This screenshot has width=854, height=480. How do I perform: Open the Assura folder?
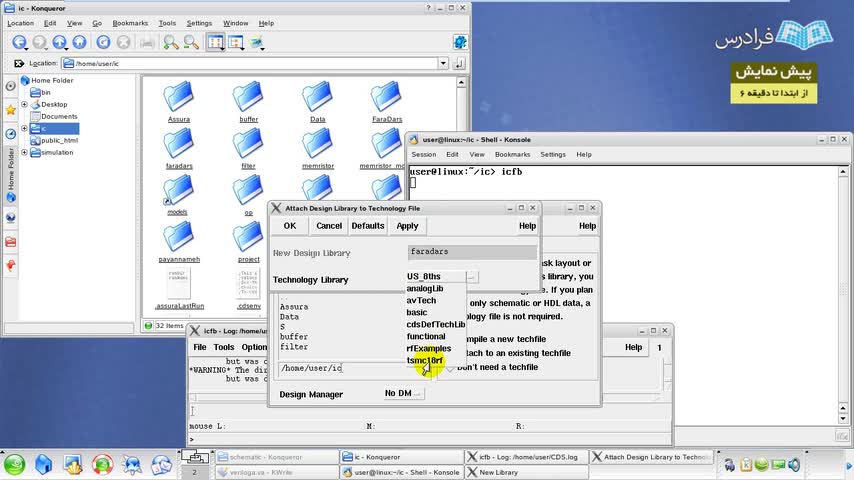[x=179, y=101]
